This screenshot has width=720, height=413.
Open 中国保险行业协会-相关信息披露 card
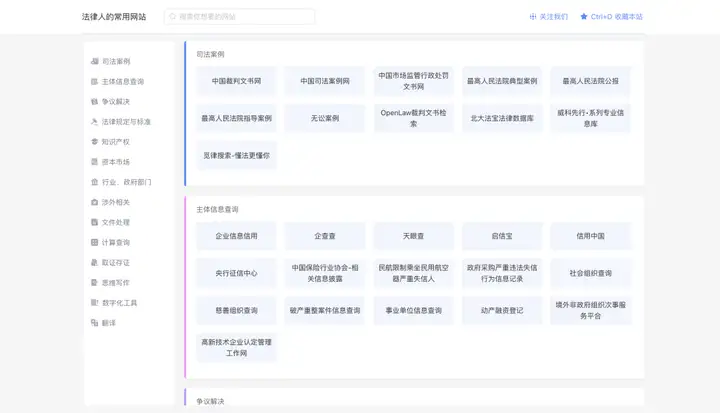pos(325,273)
